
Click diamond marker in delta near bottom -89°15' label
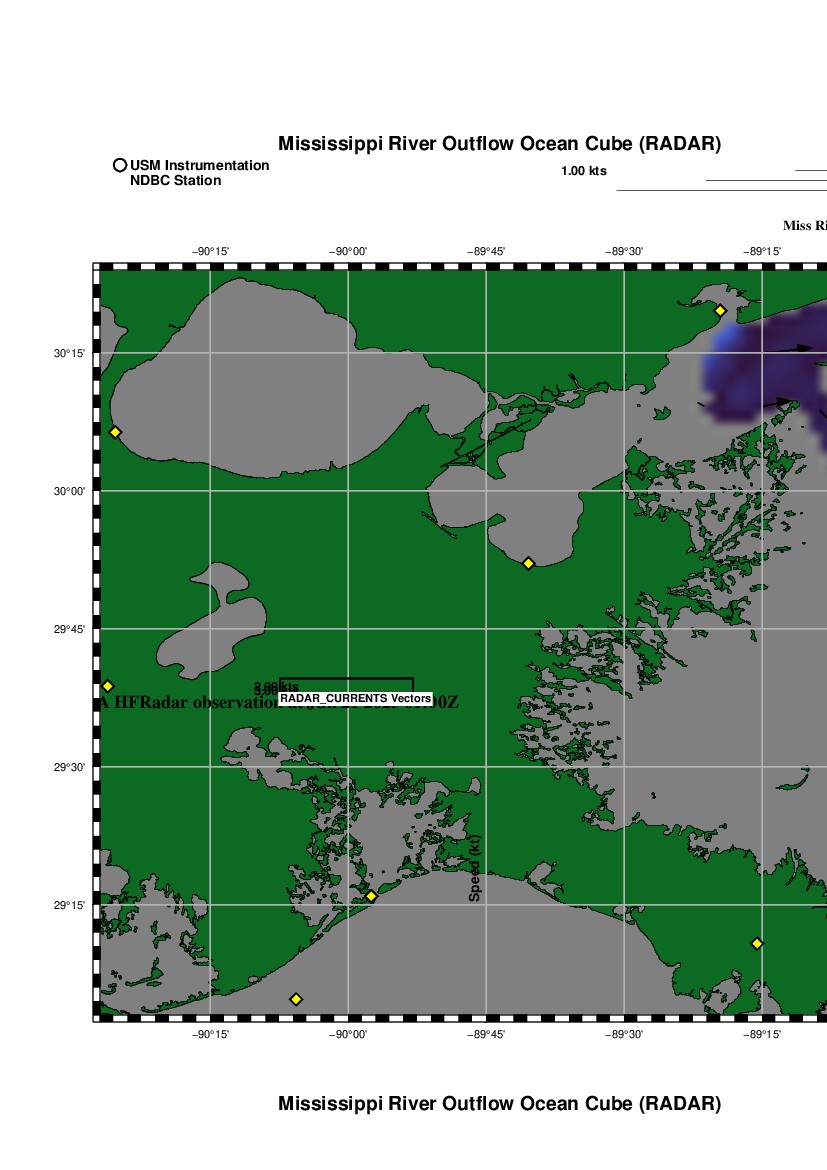(x=757, y=943)
